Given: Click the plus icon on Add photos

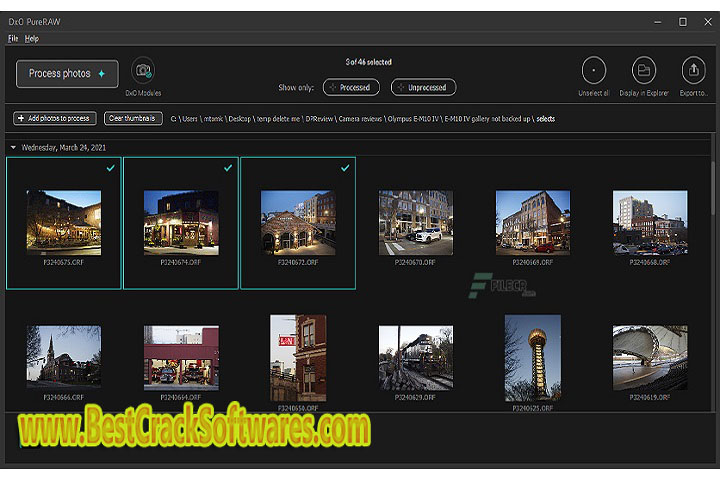Looking at the screenshot, I should [21, 119].
